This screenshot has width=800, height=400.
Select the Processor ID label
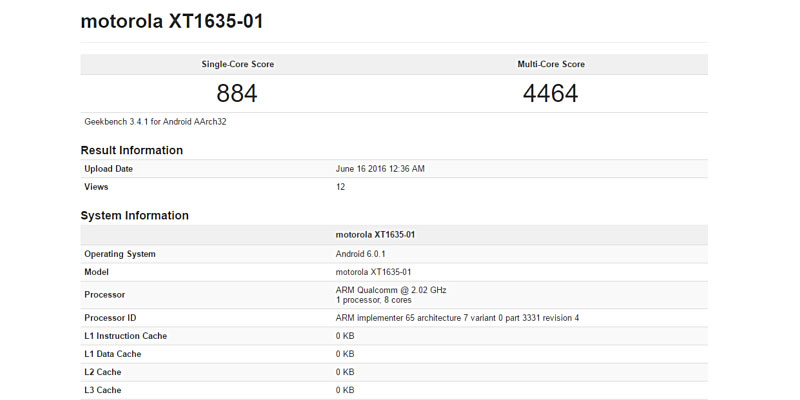coord(110,318)
